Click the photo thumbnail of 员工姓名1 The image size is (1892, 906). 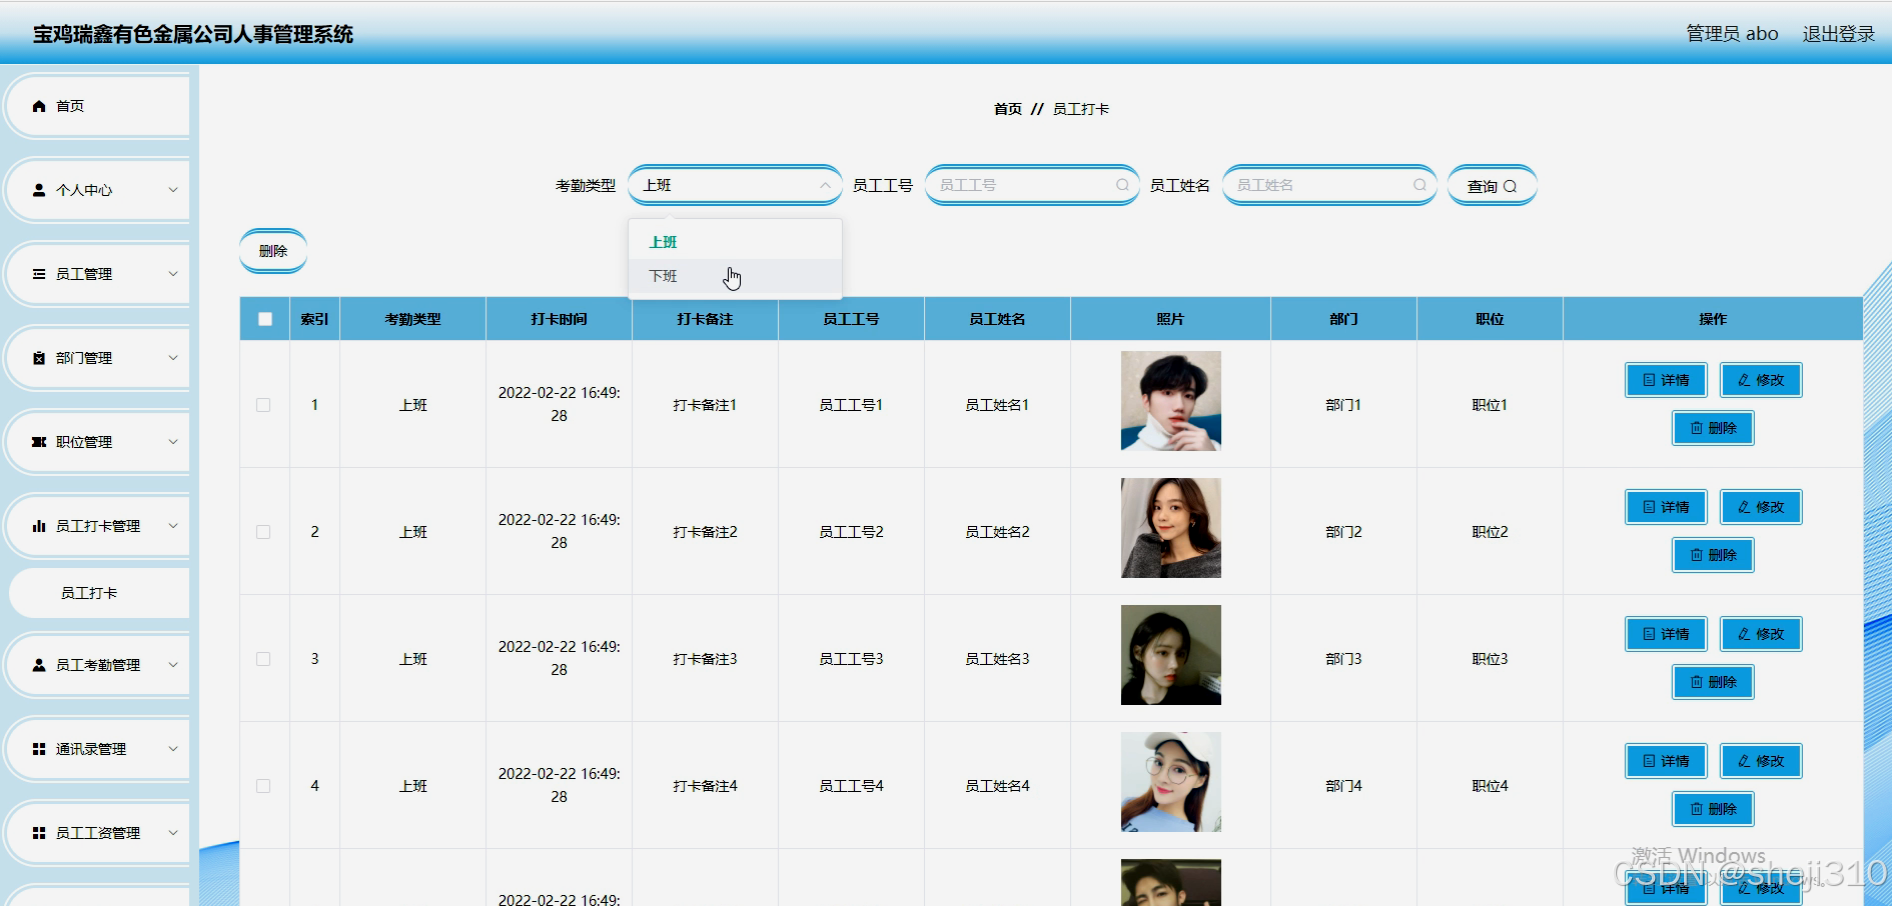(x=1171, y=401)
